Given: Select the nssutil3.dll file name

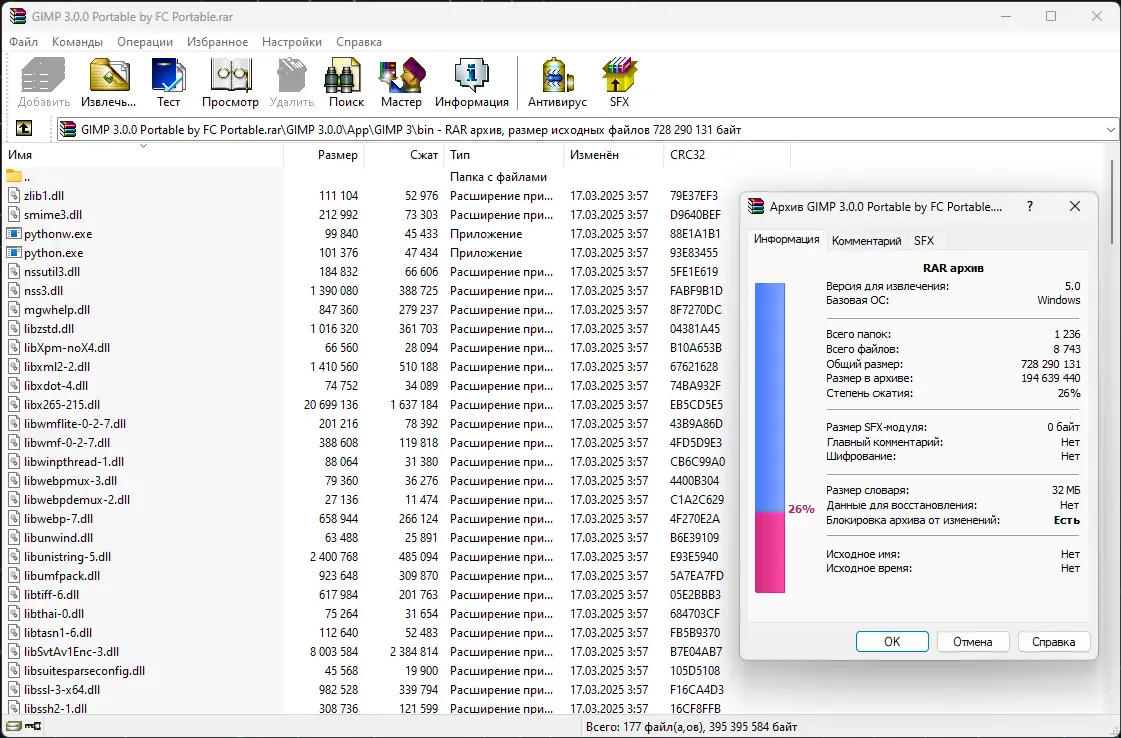Looking at the screenshot, I should 51,272.
